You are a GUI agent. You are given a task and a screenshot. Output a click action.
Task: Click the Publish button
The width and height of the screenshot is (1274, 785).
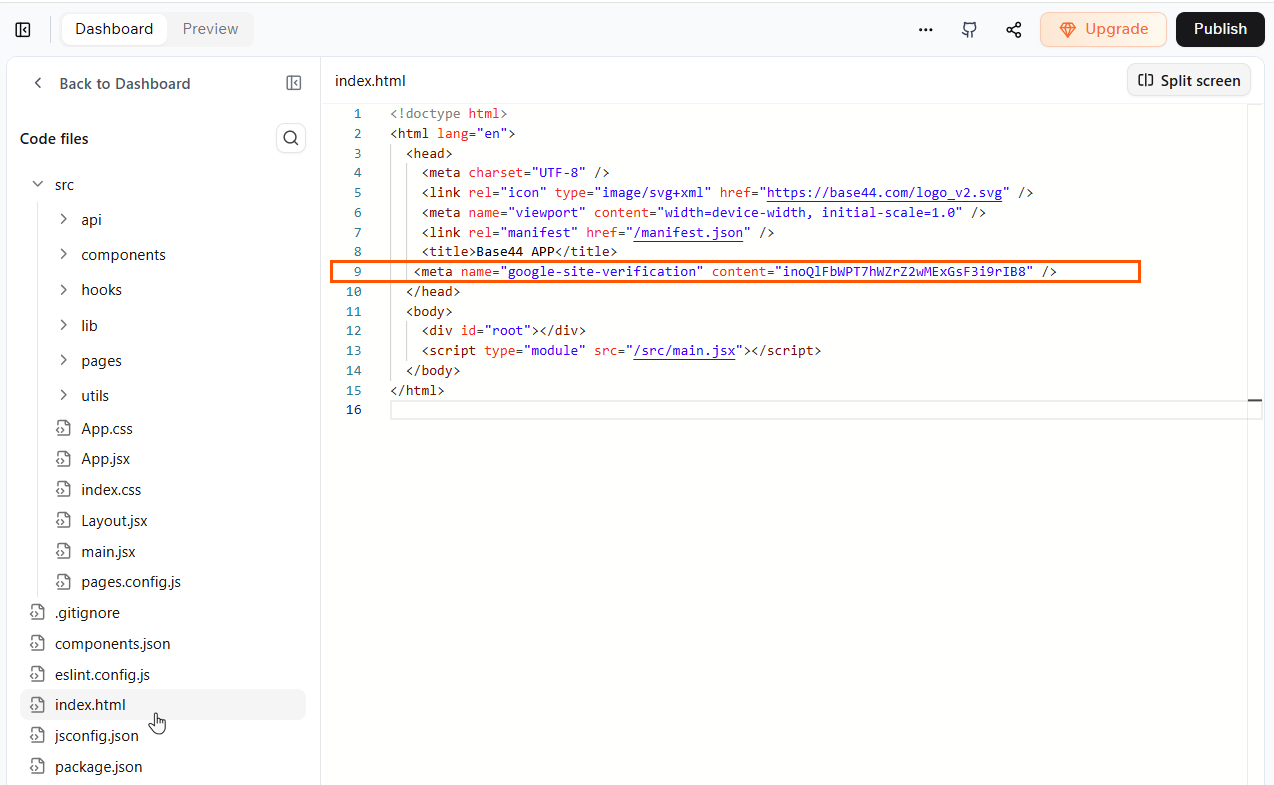tap(1220, 29)
